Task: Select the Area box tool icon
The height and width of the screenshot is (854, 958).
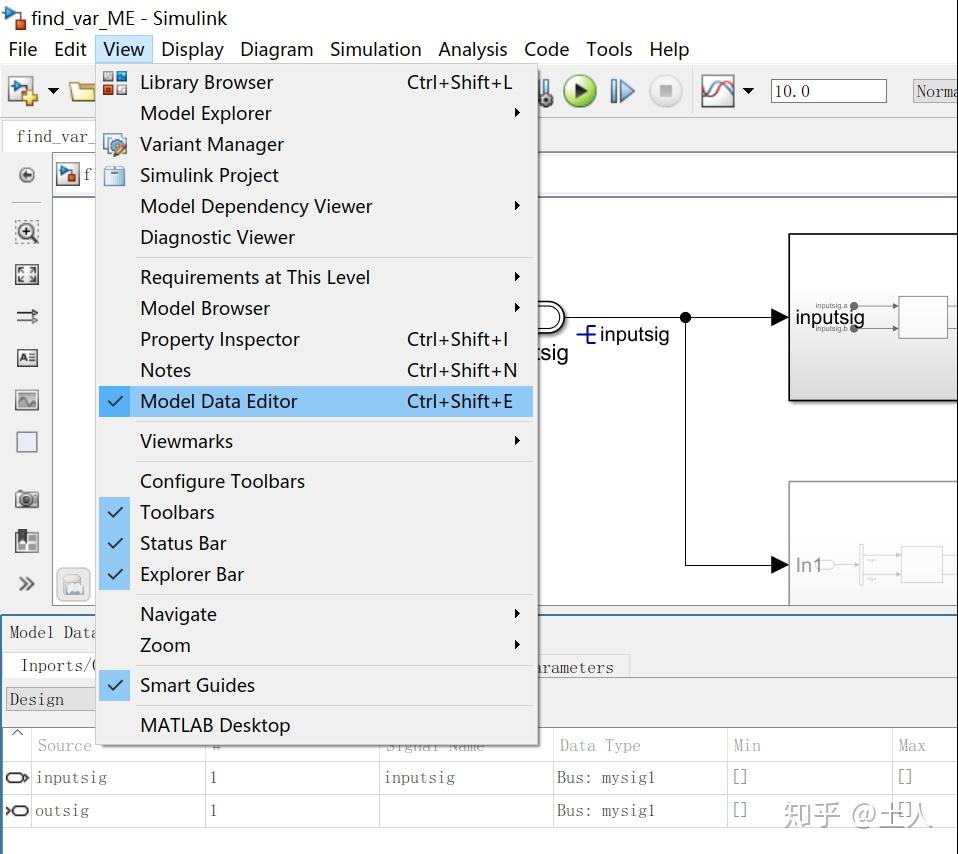Action: click(27, 442)
